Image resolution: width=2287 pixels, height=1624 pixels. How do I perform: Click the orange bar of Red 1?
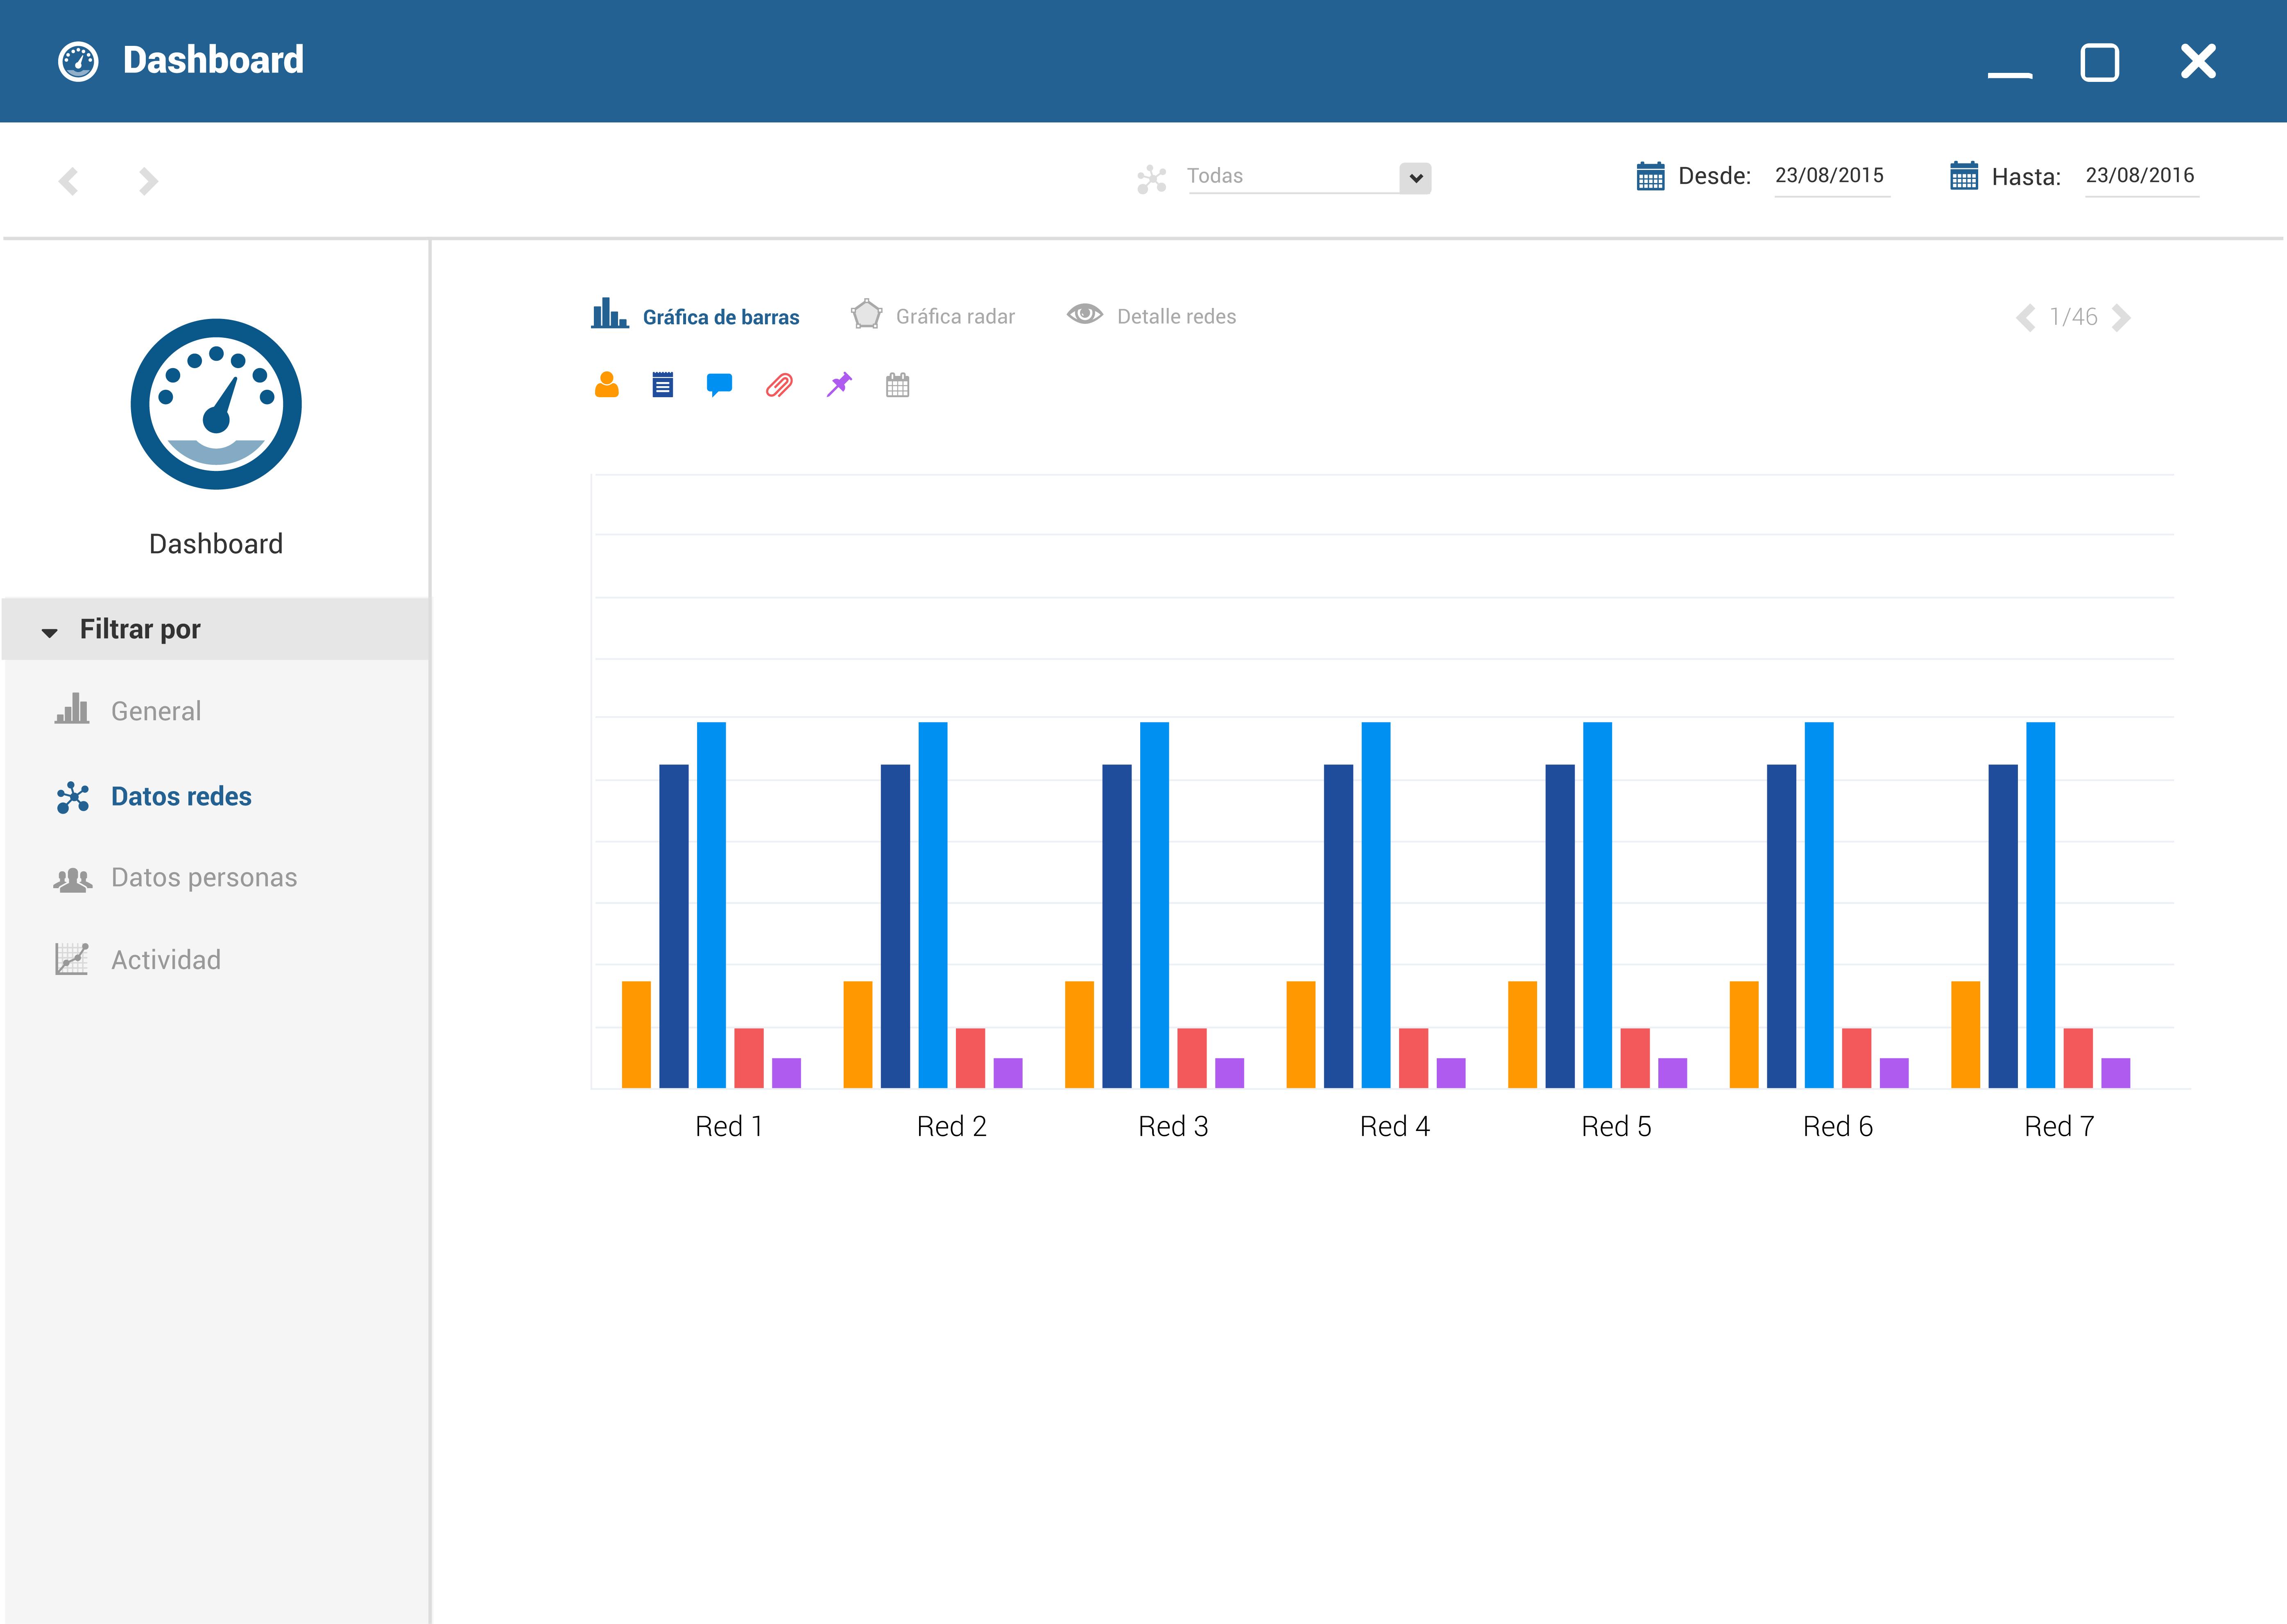pyautogui.click(x=636, y=1034)
